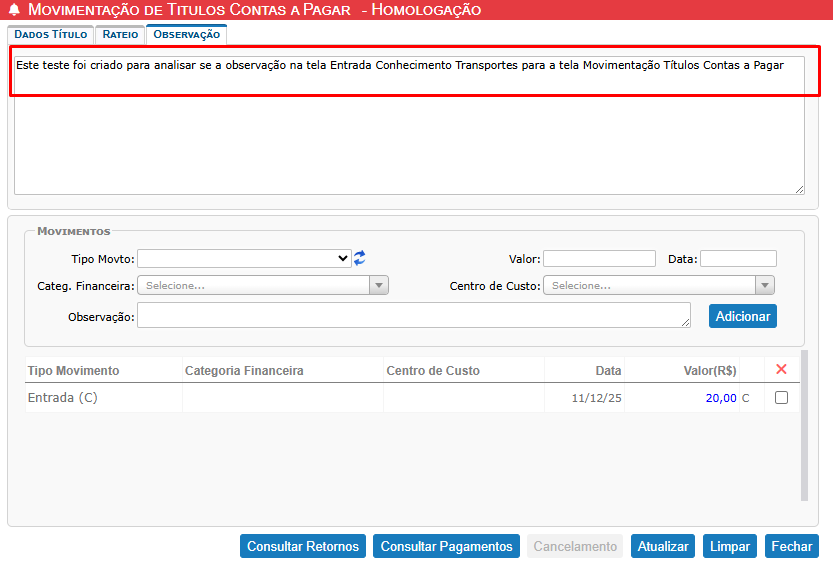Select the Observação tab

tap(186, 34)
